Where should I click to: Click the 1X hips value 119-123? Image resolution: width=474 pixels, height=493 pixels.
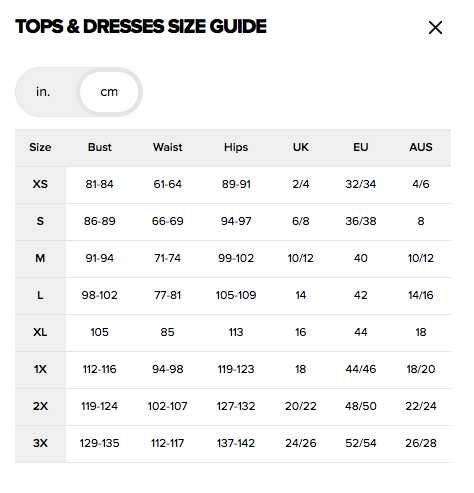pyautogui.click(x=236, y=369)
